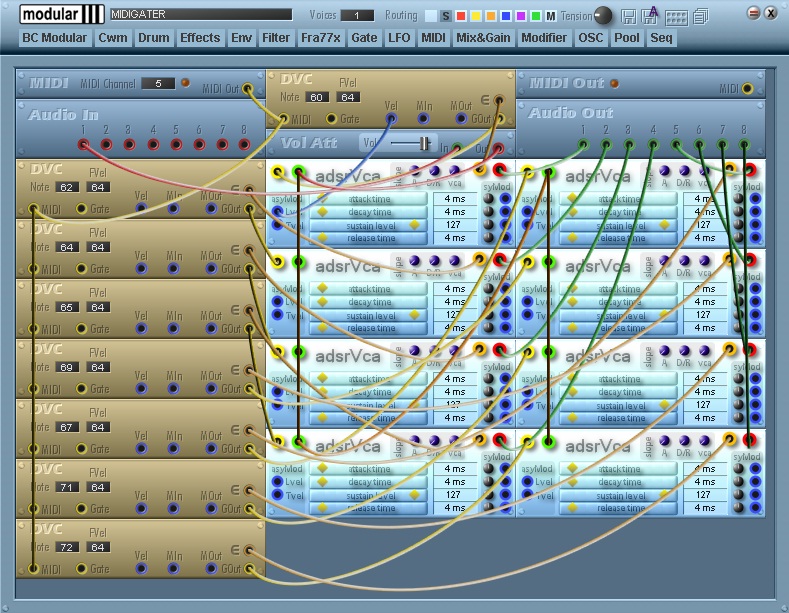The height and width of the screenshot is (613, 789).
Task: Toggle the E button on the note 60 DVC
Action: tap(485, 100)
